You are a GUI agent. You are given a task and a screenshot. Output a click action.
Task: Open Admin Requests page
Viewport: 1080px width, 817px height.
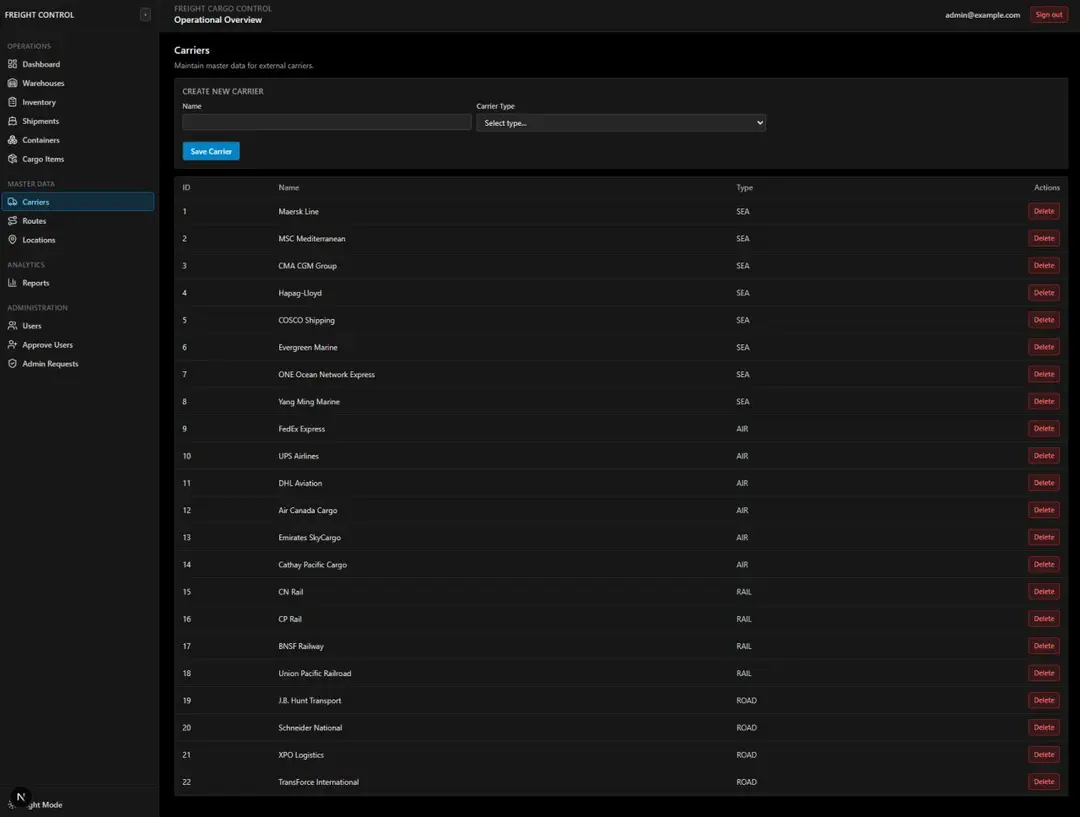[x=77, y=363]
